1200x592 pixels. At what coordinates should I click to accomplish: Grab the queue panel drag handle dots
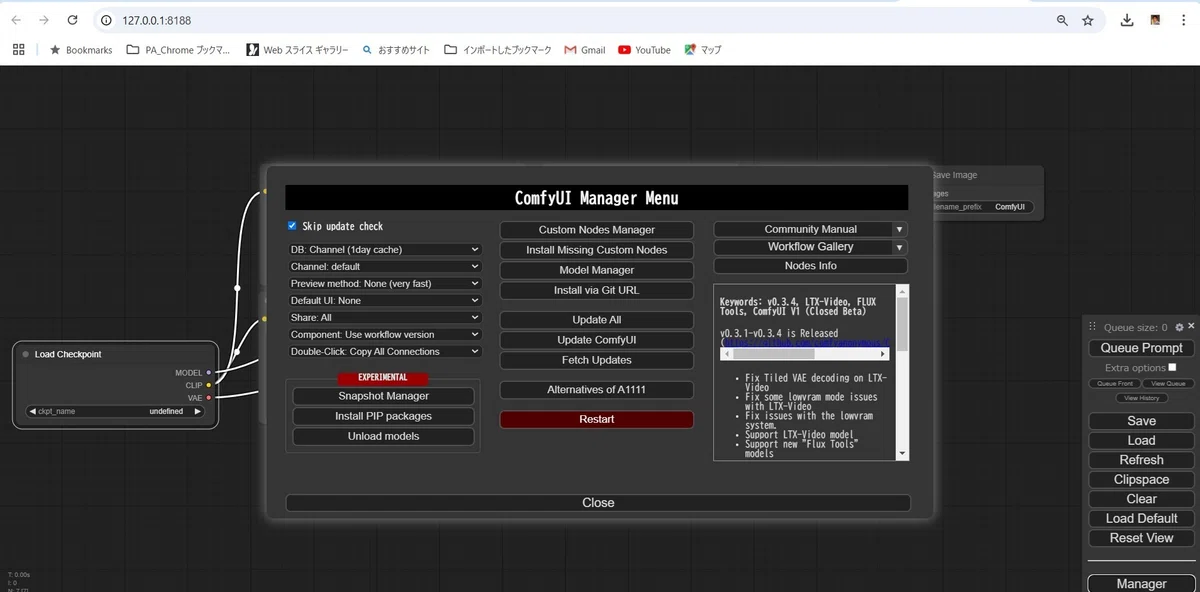pos(1093,327)
